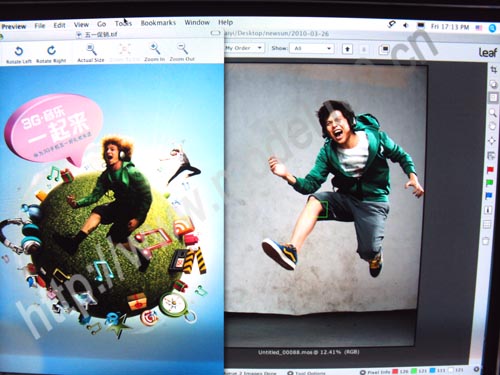Image resolution: width=500 pixels, height=375 pixels.
Task: Click the menu bar clock Fri 17:13 PM
Action: (x=450, y=27)
